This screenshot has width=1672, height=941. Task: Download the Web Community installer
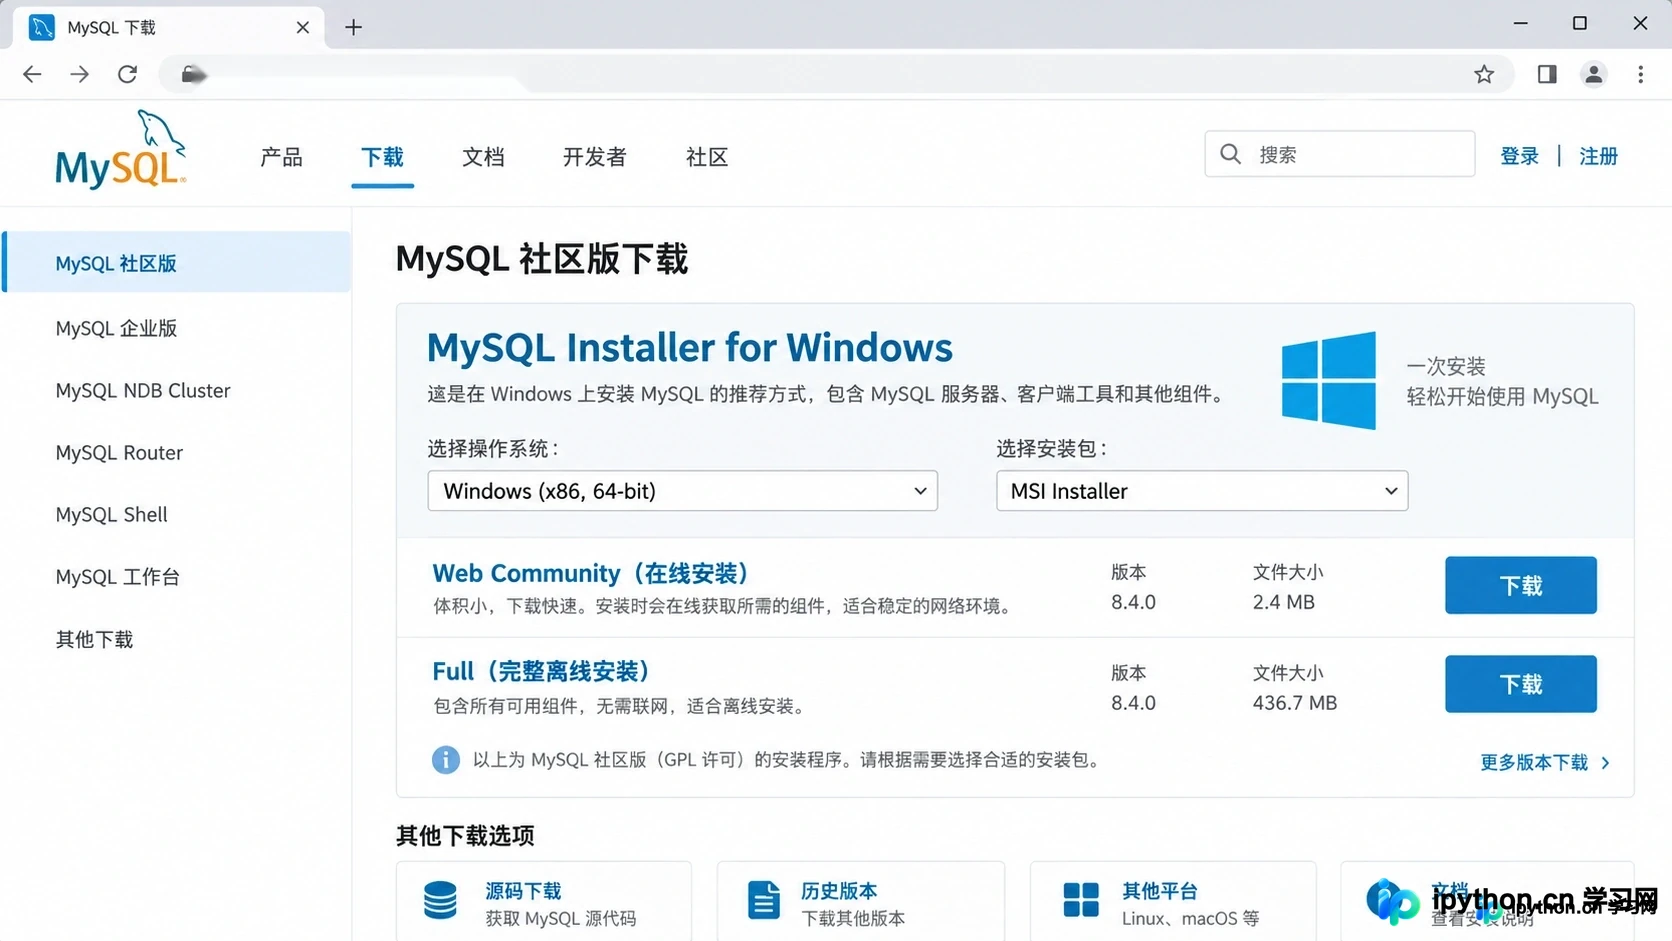[x=1521, y=585]
